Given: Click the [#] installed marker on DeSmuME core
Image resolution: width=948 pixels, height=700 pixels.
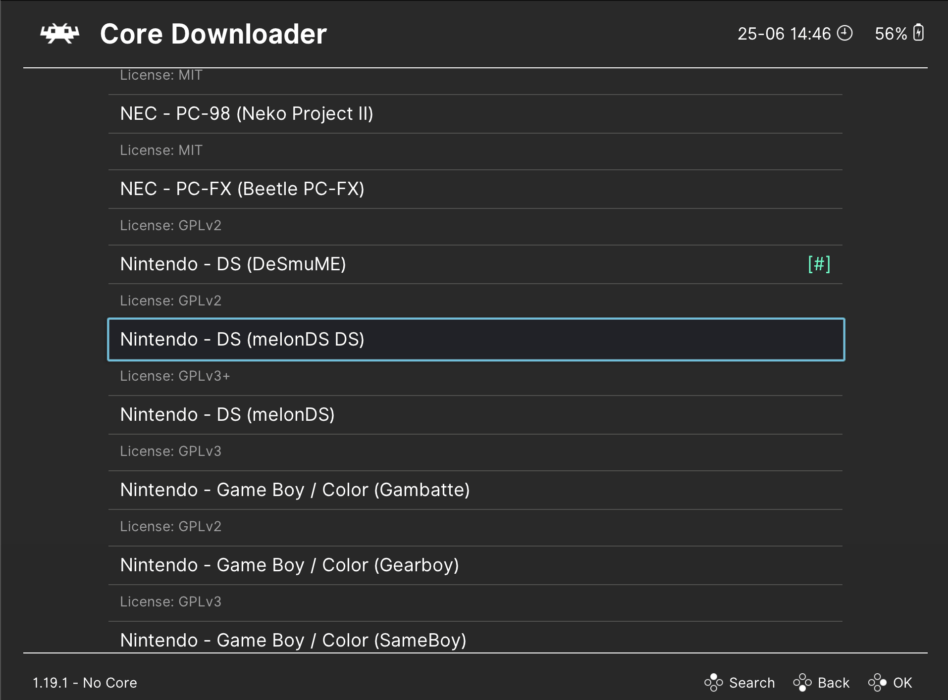Looking at the screenshot, I should click(819, 264).
